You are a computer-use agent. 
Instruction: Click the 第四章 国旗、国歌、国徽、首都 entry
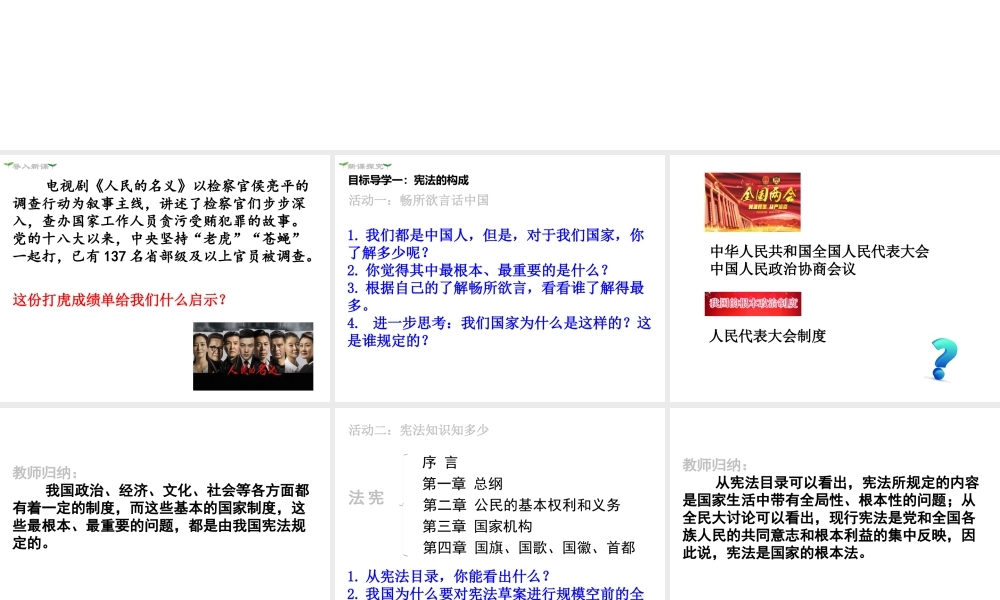529,547
